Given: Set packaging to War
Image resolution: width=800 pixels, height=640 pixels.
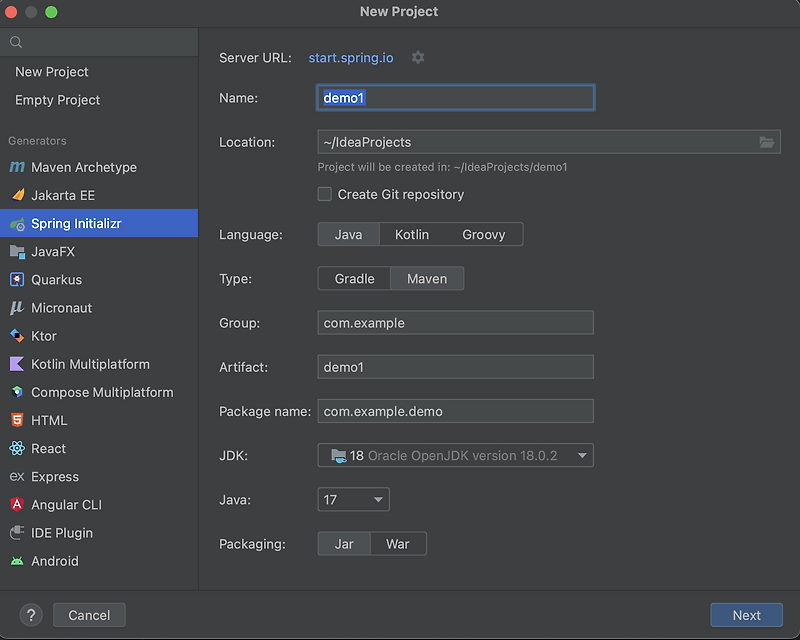Looking at the screenshot, I should [398, 544].
